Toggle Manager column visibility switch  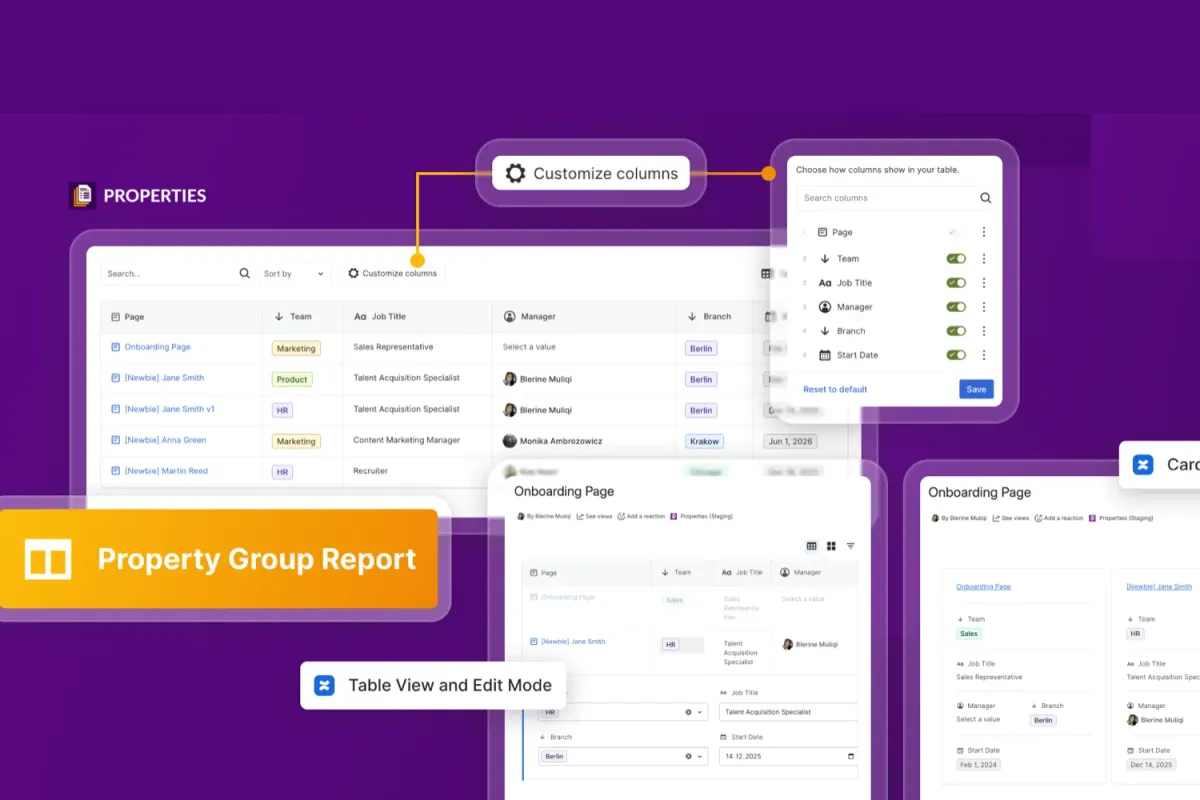point(956,307)
